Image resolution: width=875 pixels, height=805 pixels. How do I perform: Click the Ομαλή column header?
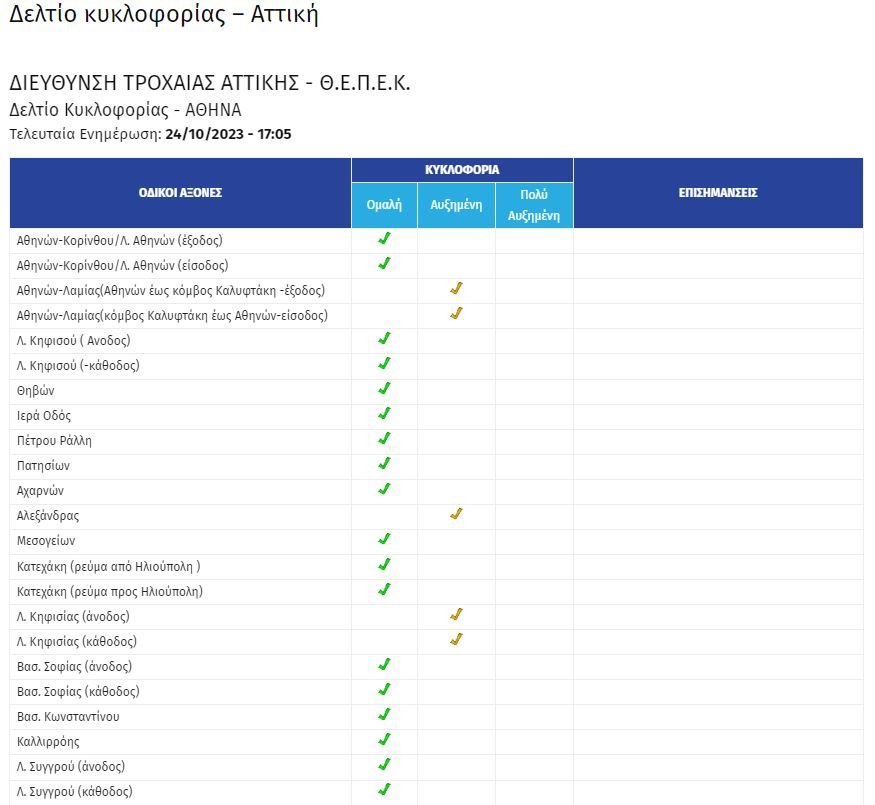[x=384, y=205]
